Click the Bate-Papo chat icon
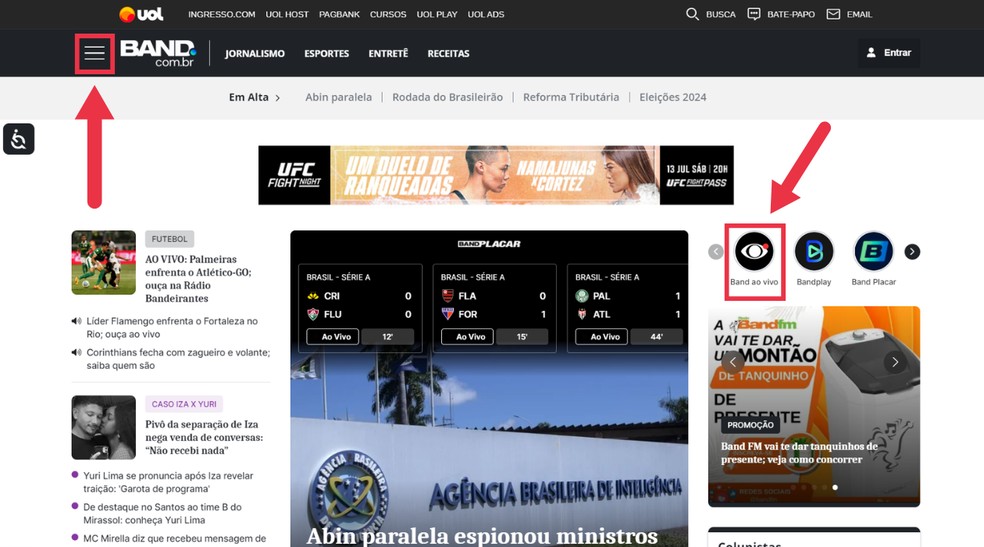The image size is (984, 547). click(754, 14)
